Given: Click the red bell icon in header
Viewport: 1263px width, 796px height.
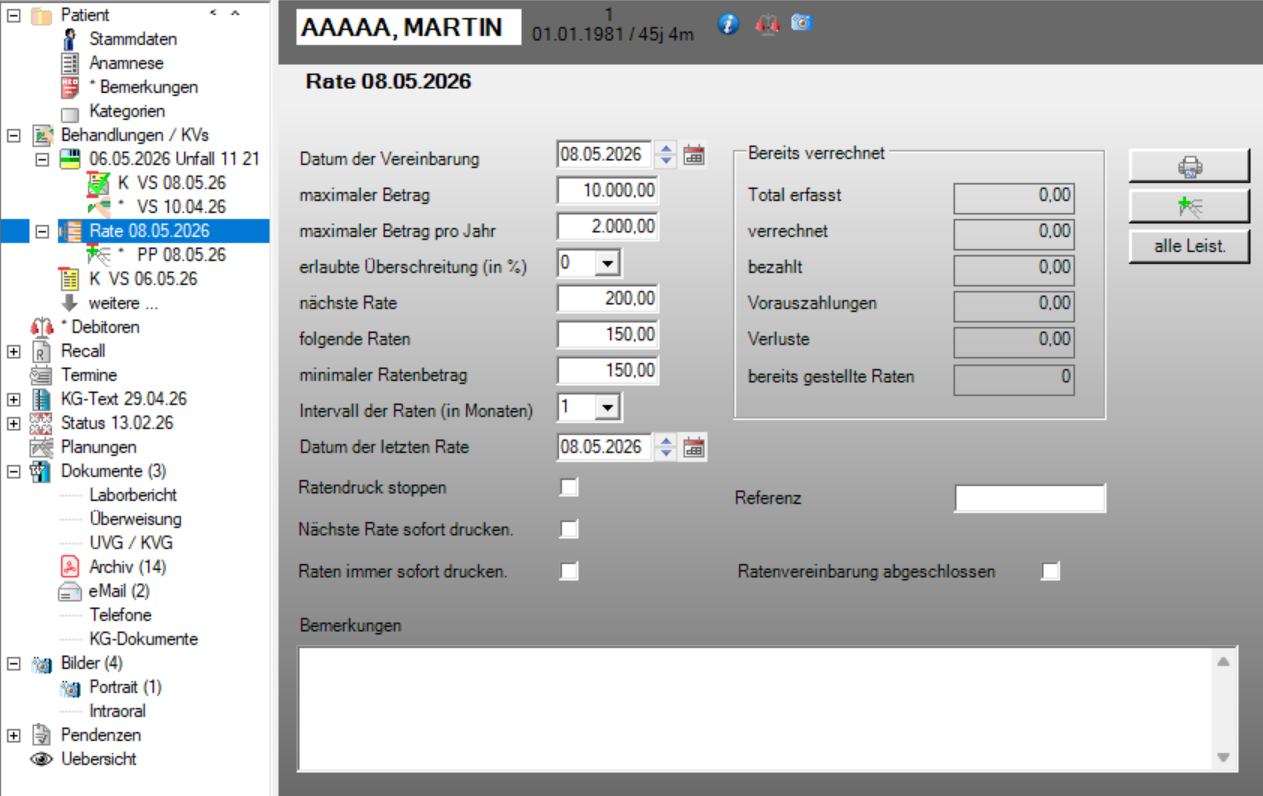Looking at the screenshot, I should (x=766, y=24).
